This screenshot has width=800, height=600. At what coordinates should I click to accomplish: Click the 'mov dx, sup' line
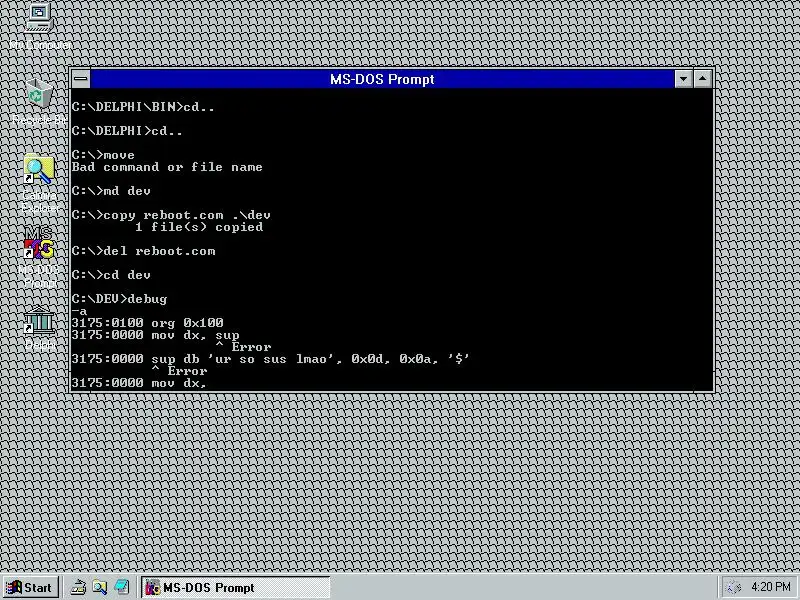155,335
